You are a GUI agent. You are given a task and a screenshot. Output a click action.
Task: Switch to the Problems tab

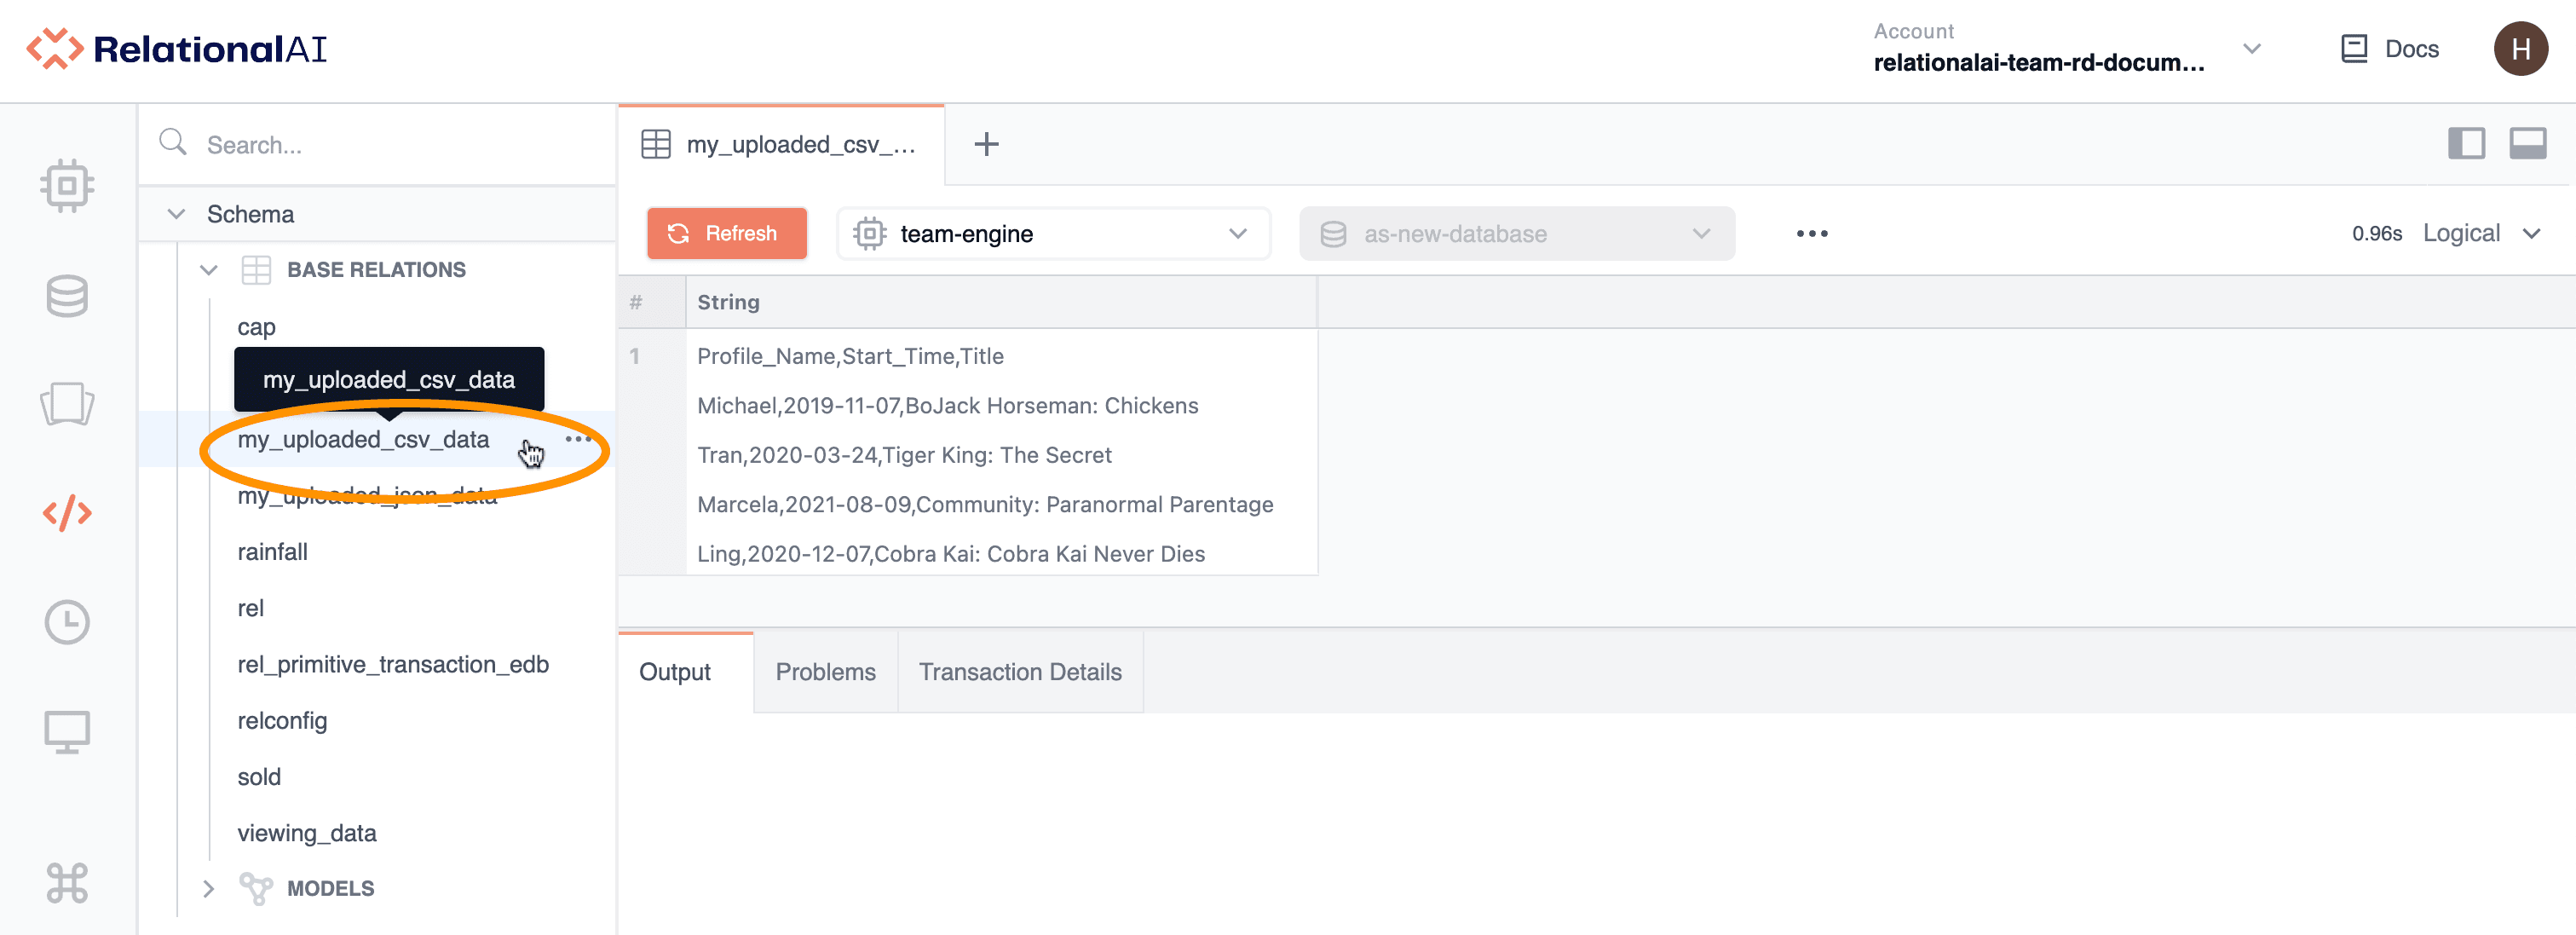coord(825,672)
